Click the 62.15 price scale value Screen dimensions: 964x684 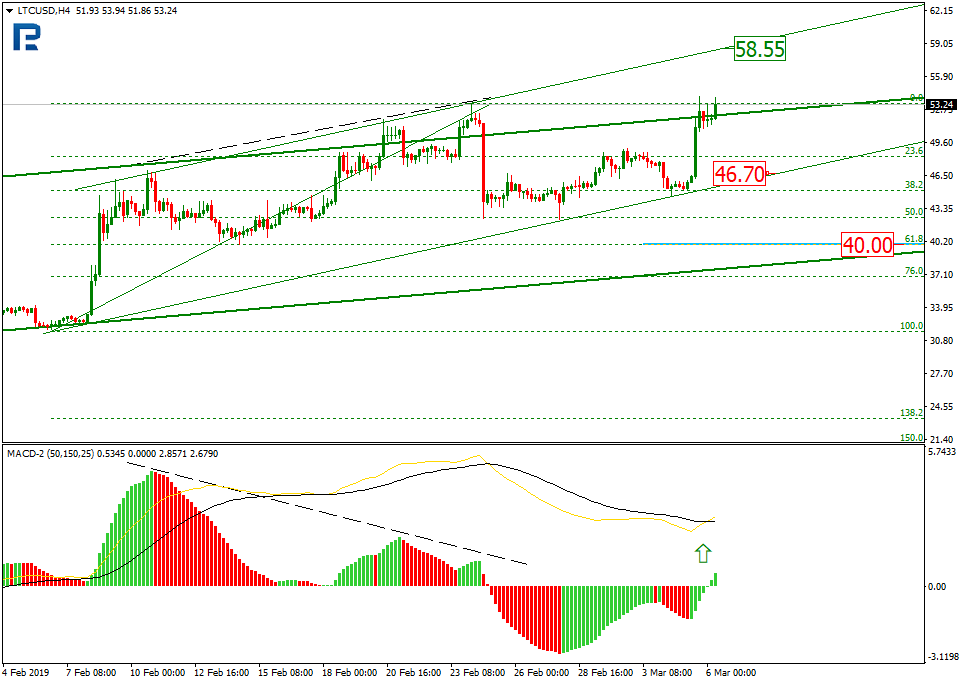942,10
